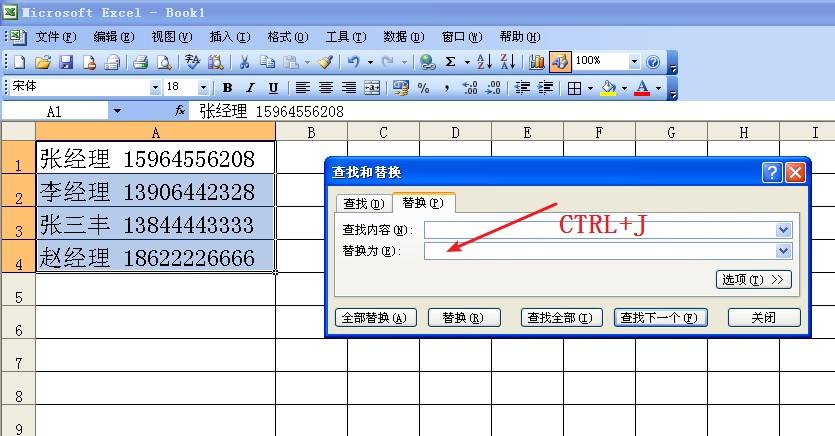The width and height of the screenshot is (835, 436).
Task: Switch to the 查找 tab
Action: (364, 204)
